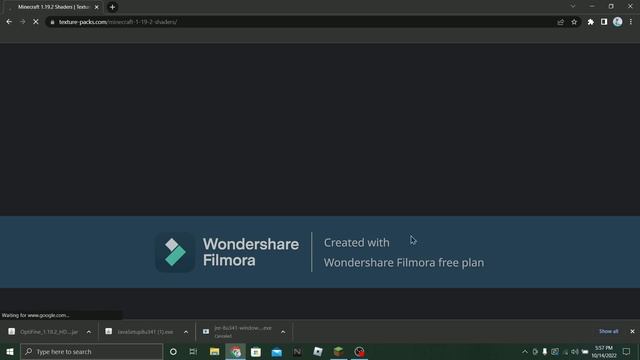View site information via the lock icon
Image resolution: width=640 pixels, height=360 pixels.
point(52,22)
